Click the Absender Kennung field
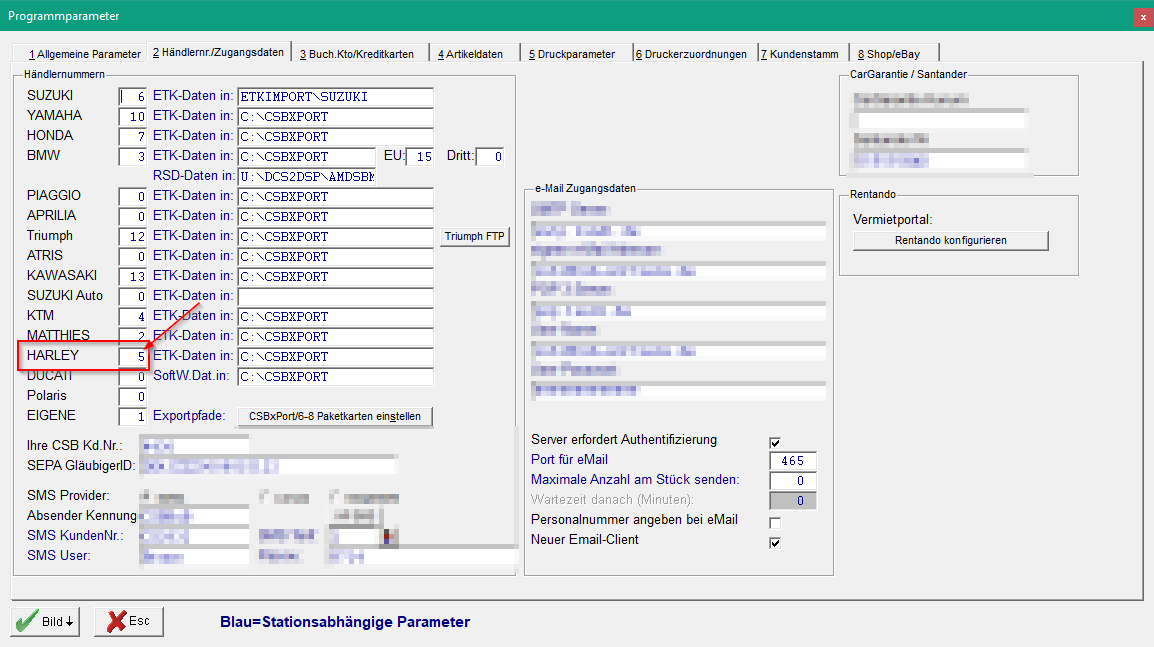1154x647 pixels. coord(194,516)
